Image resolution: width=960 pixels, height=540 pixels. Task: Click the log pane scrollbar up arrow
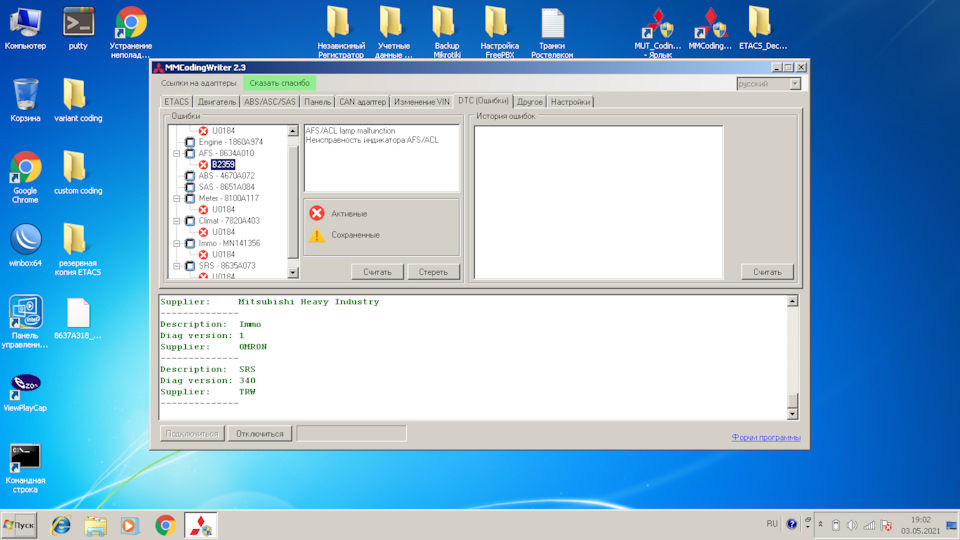click(792, 301)
